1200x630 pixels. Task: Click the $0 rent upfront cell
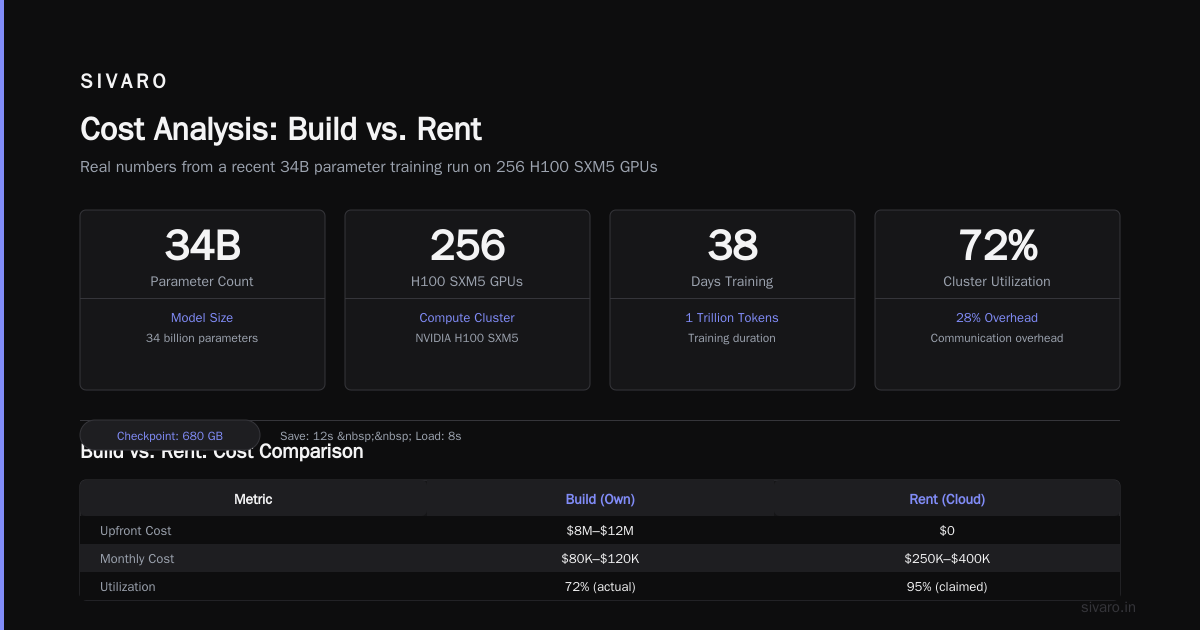[x=947, y=531]
